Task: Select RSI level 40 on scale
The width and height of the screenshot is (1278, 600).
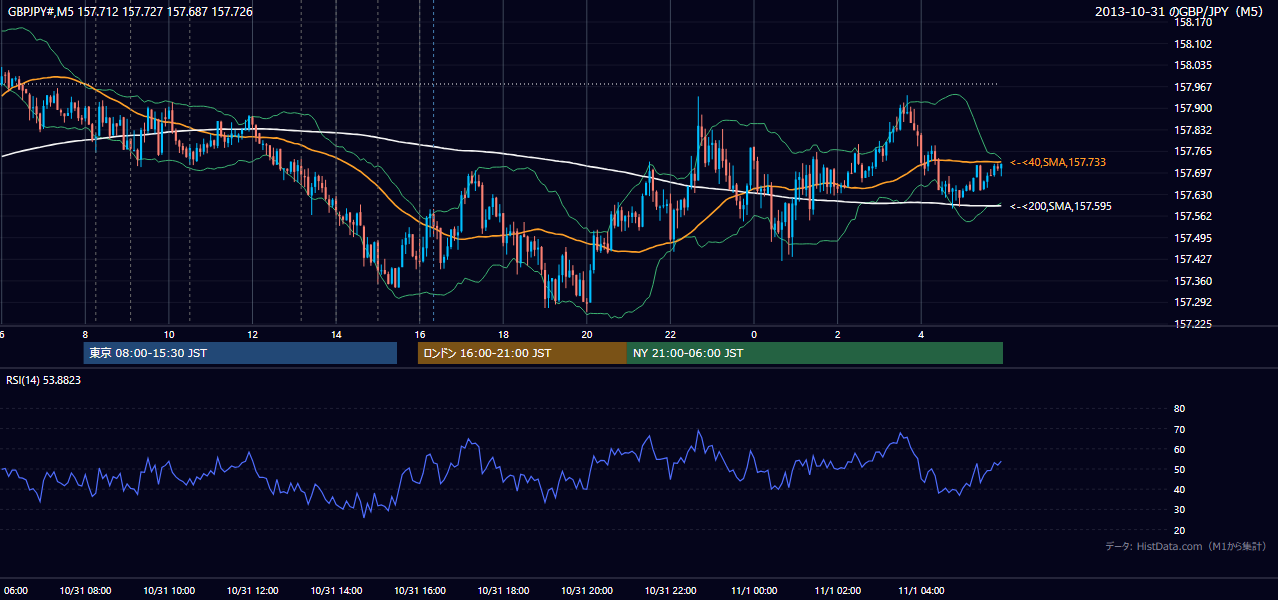Action: pos(1179,490)
